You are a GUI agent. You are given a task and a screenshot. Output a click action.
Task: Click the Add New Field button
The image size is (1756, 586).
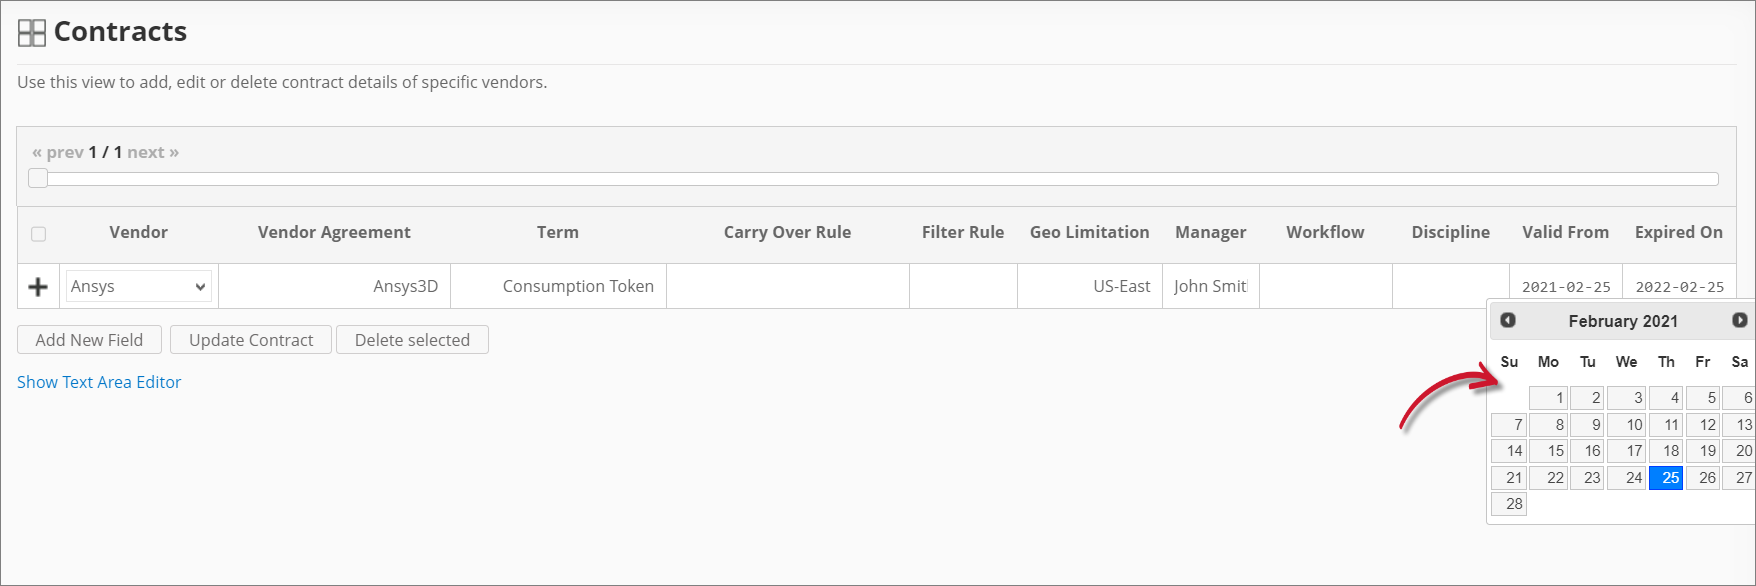tap(89, 340)
